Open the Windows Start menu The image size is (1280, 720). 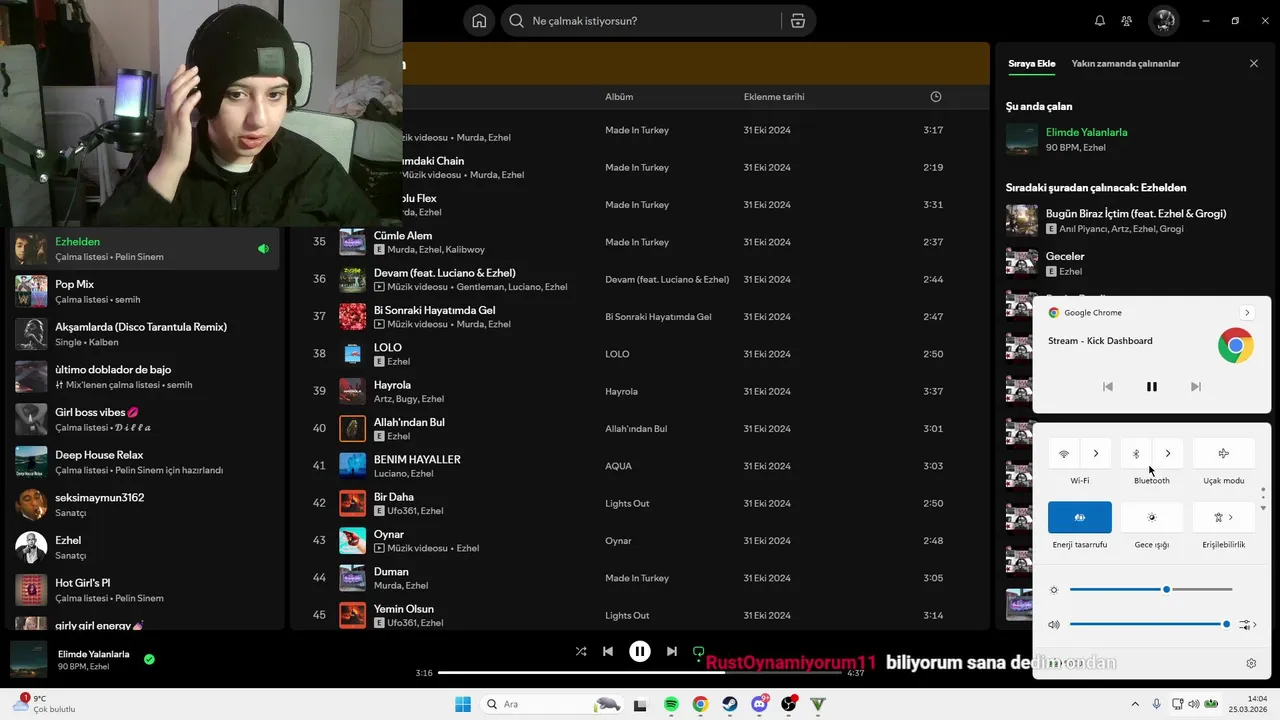pos(463,704)
